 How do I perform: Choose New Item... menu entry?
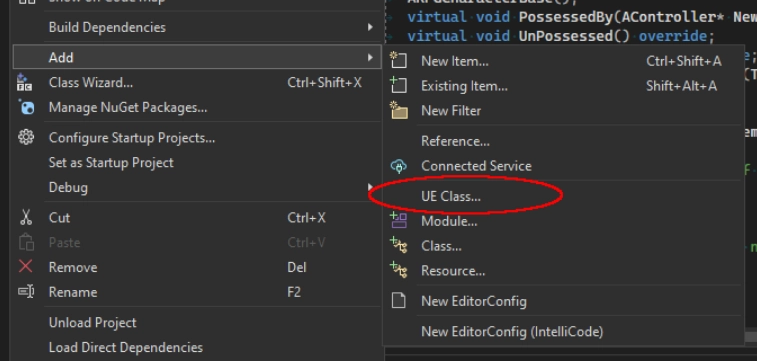point(562,61)
